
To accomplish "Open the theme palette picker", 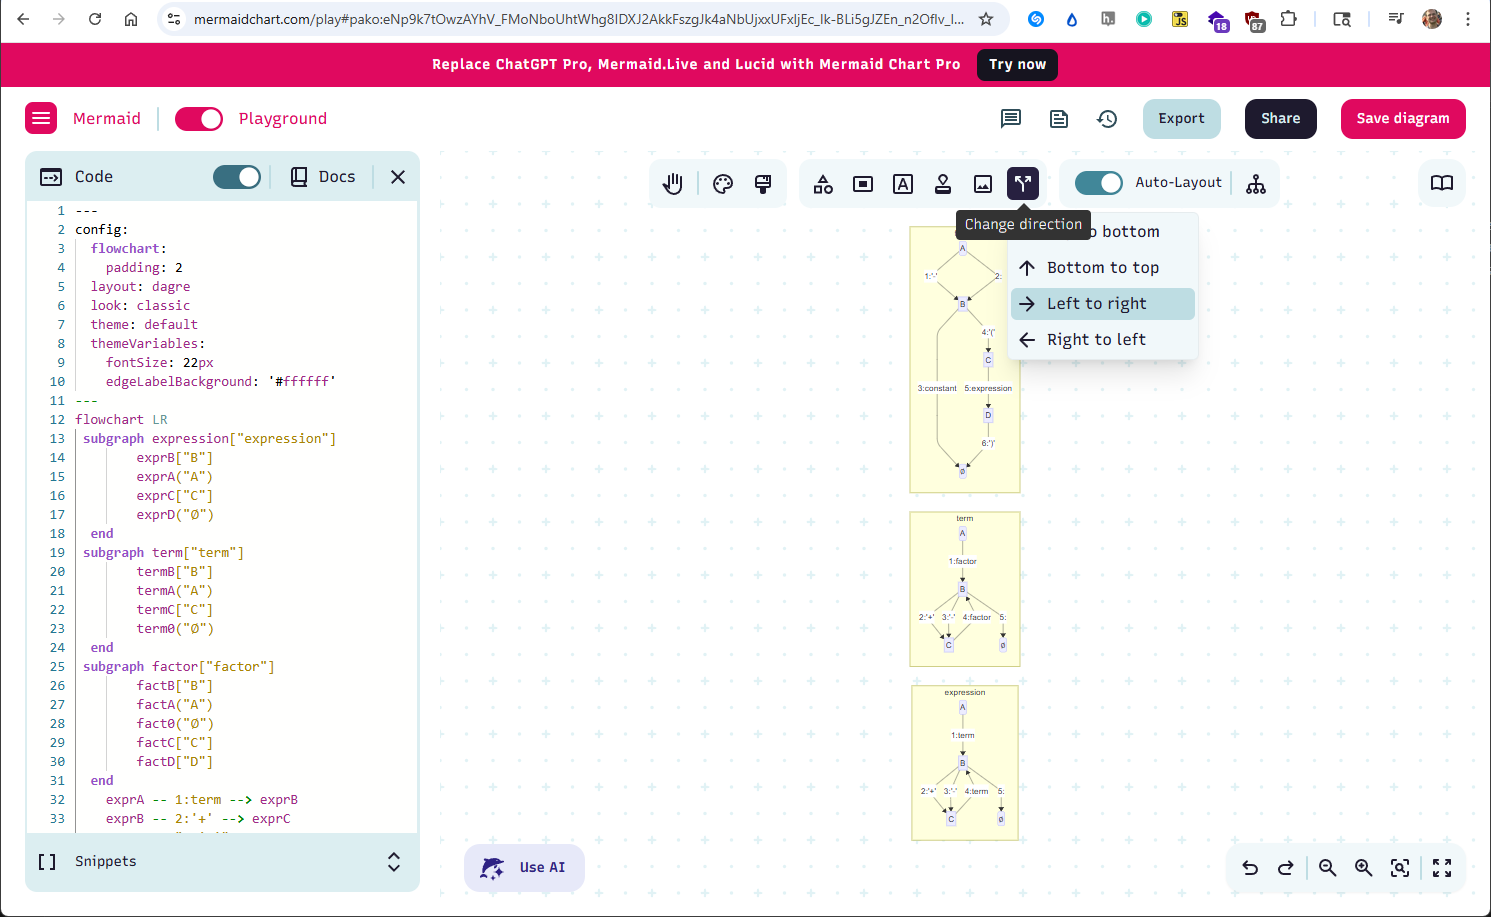I will 722,183.
